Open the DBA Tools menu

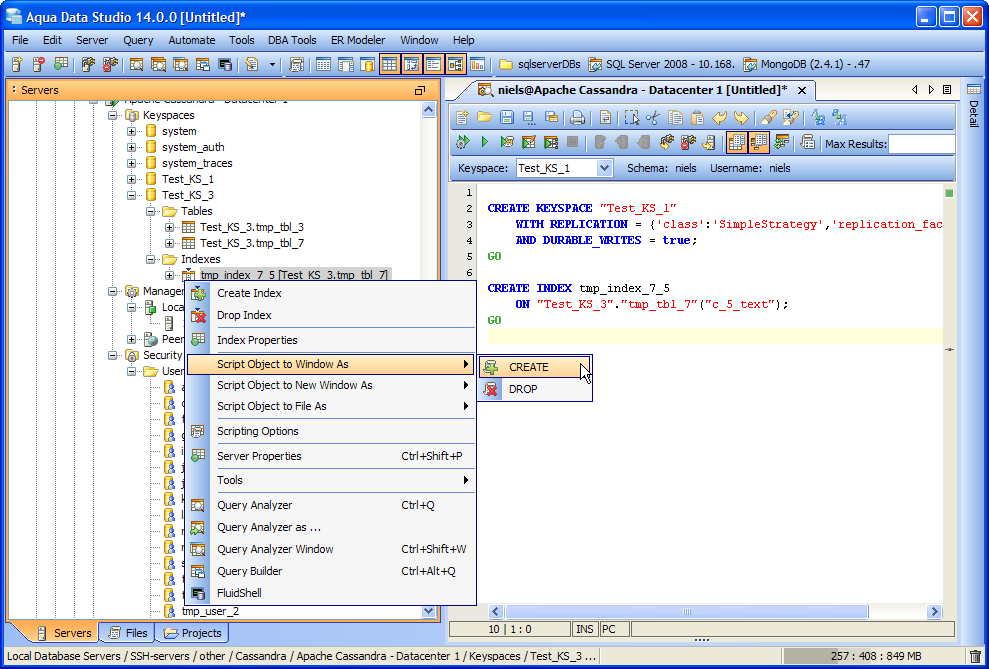[292, 40]
